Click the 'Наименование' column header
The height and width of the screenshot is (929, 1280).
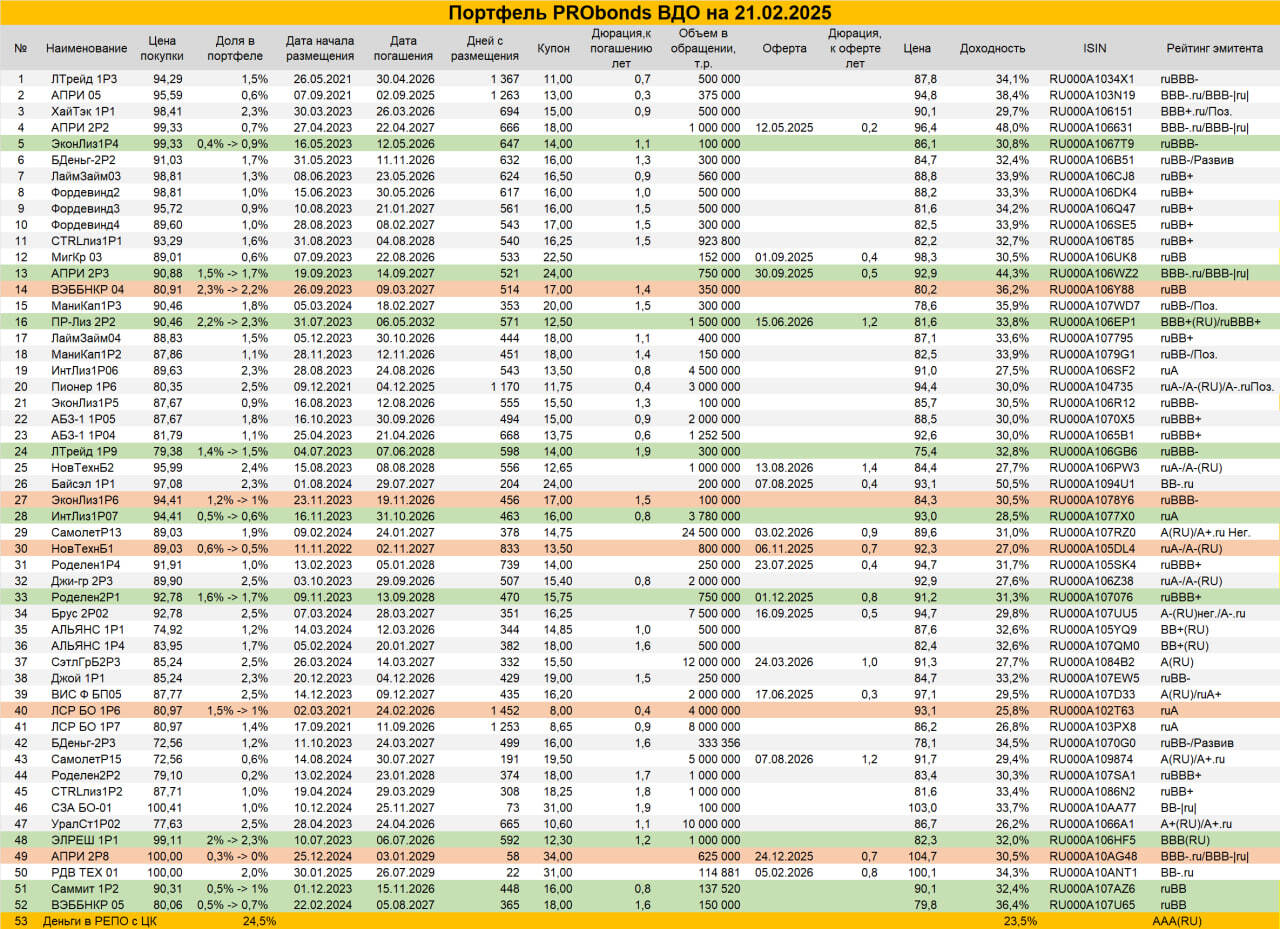click(x=87, y=49)
